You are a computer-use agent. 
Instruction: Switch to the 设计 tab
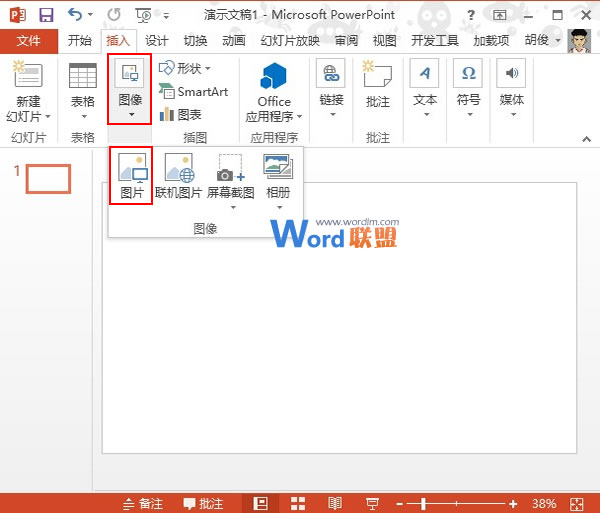click(x=157, y=41)
